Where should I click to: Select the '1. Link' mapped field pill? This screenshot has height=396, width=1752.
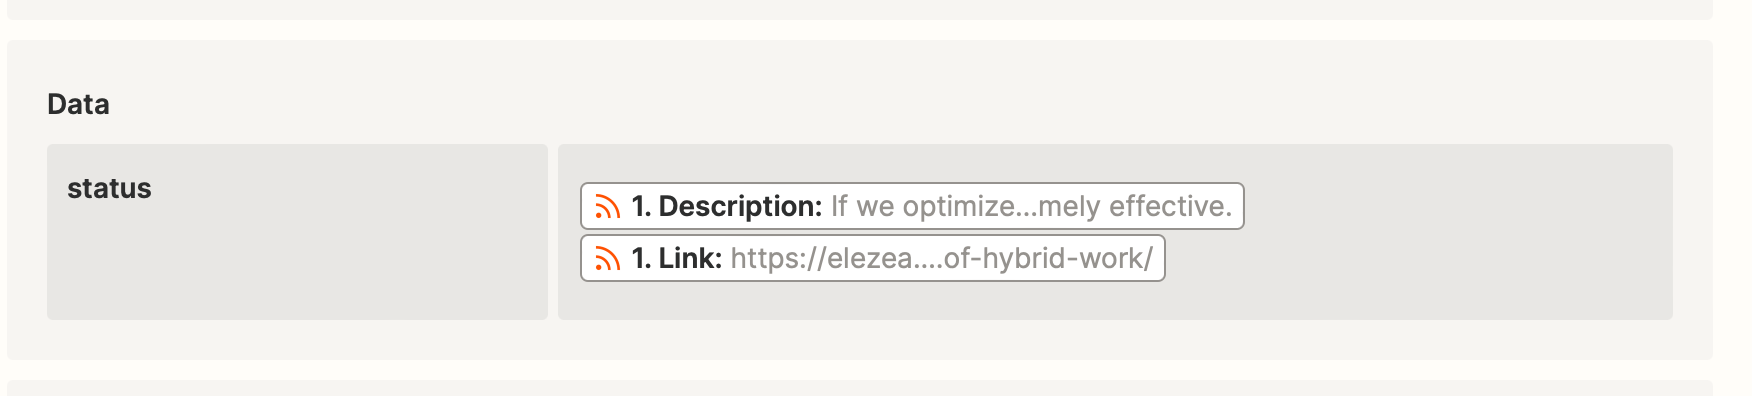point(873,258)
